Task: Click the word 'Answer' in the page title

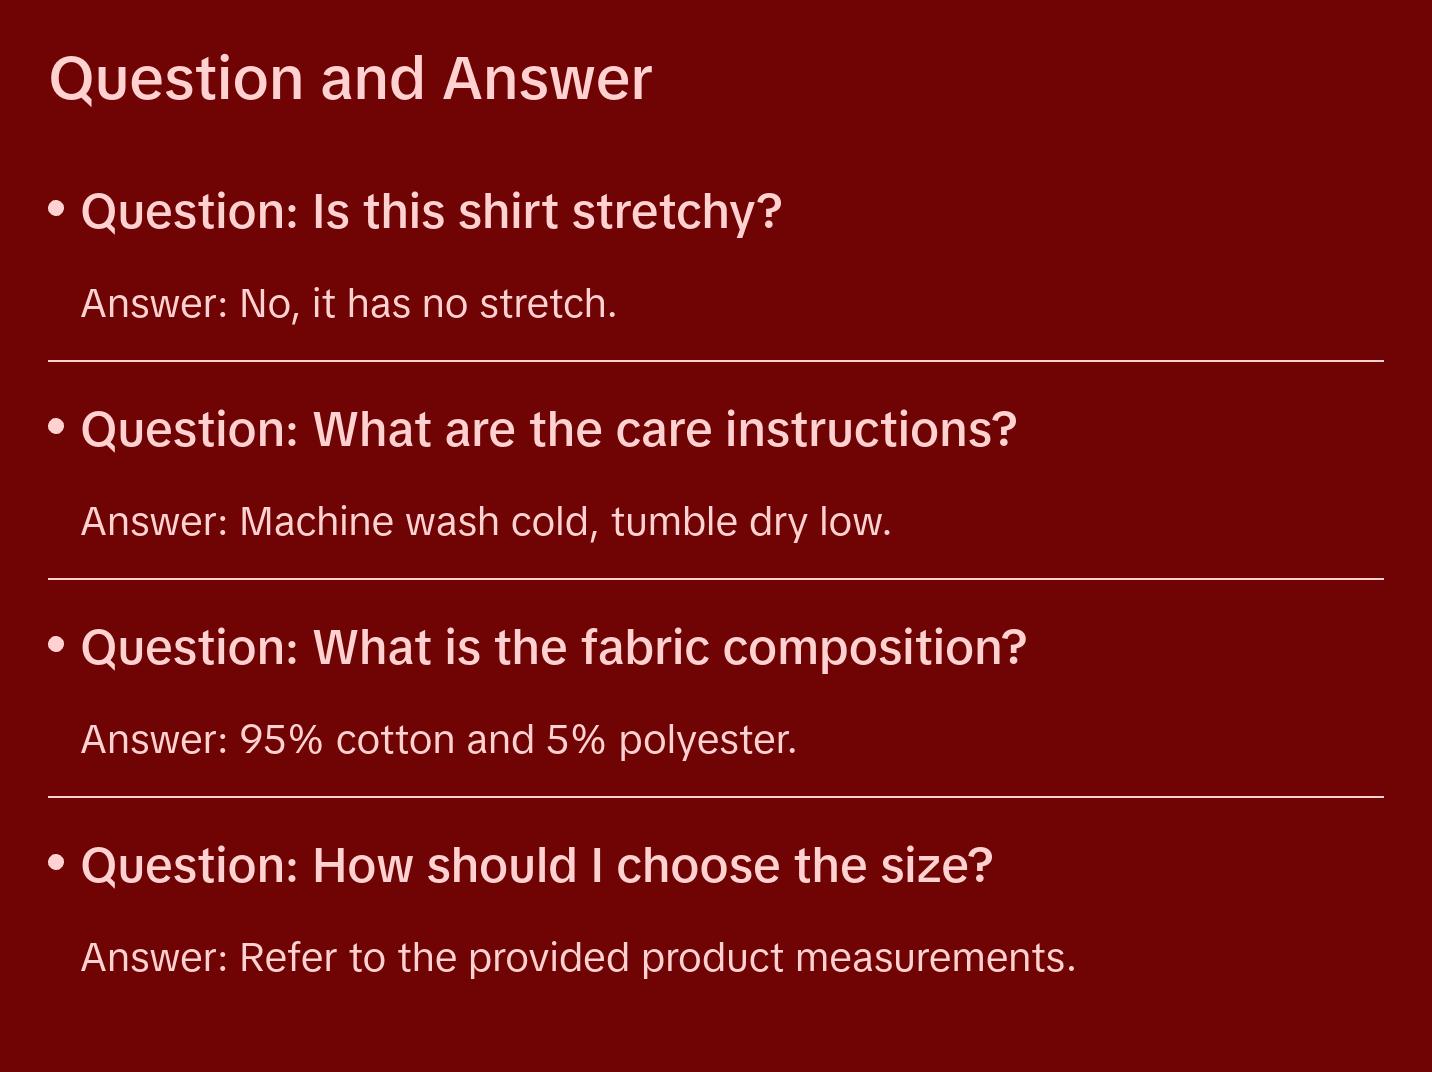Action: (x=547, y=79)
